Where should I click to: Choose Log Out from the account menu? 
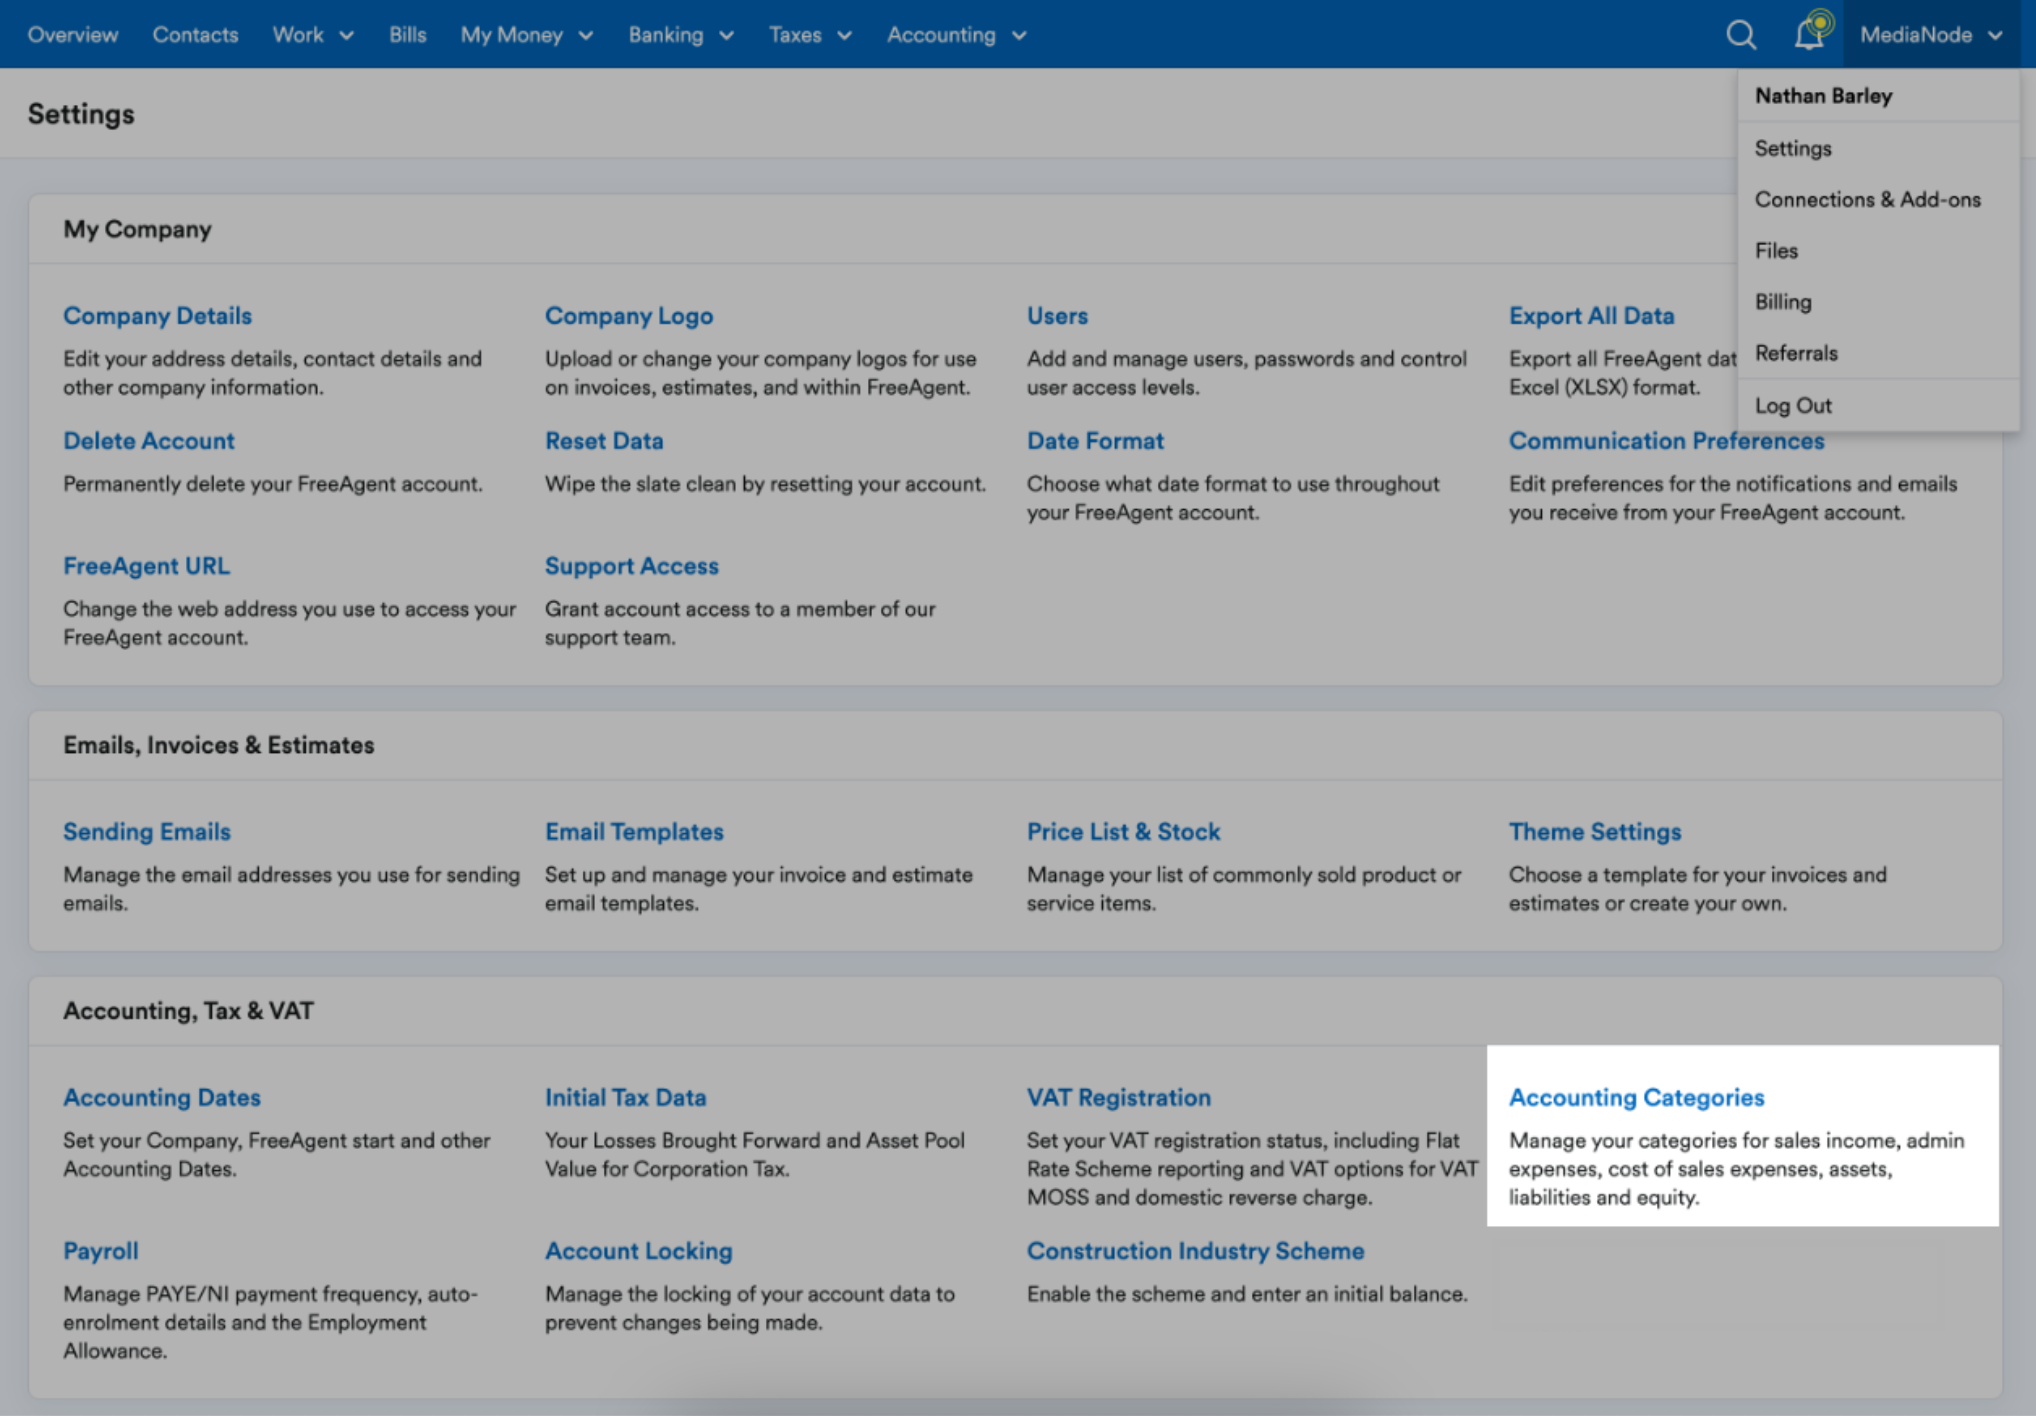point(1793,405)
